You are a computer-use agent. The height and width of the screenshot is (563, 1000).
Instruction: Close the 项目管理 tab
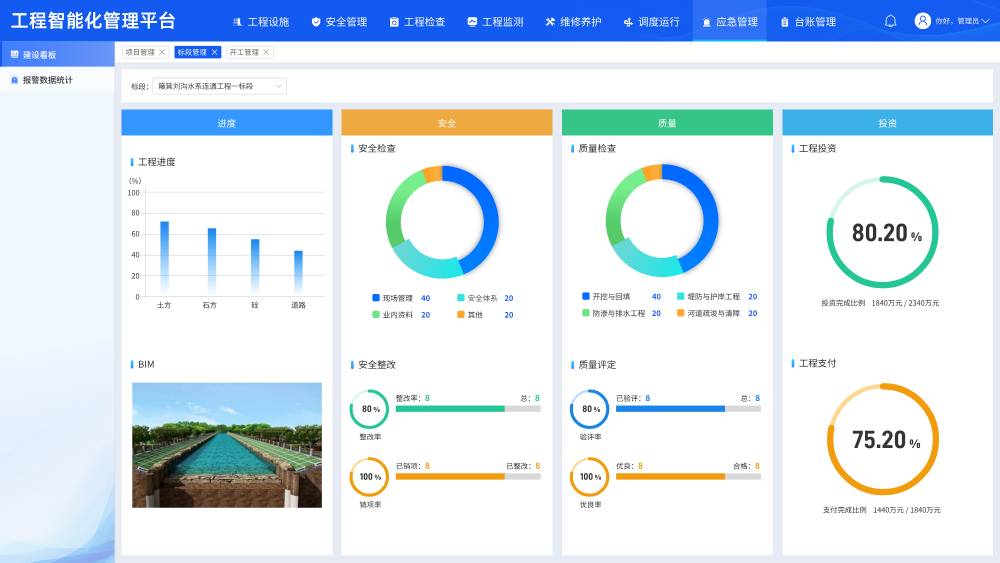(x=162, y=52)
